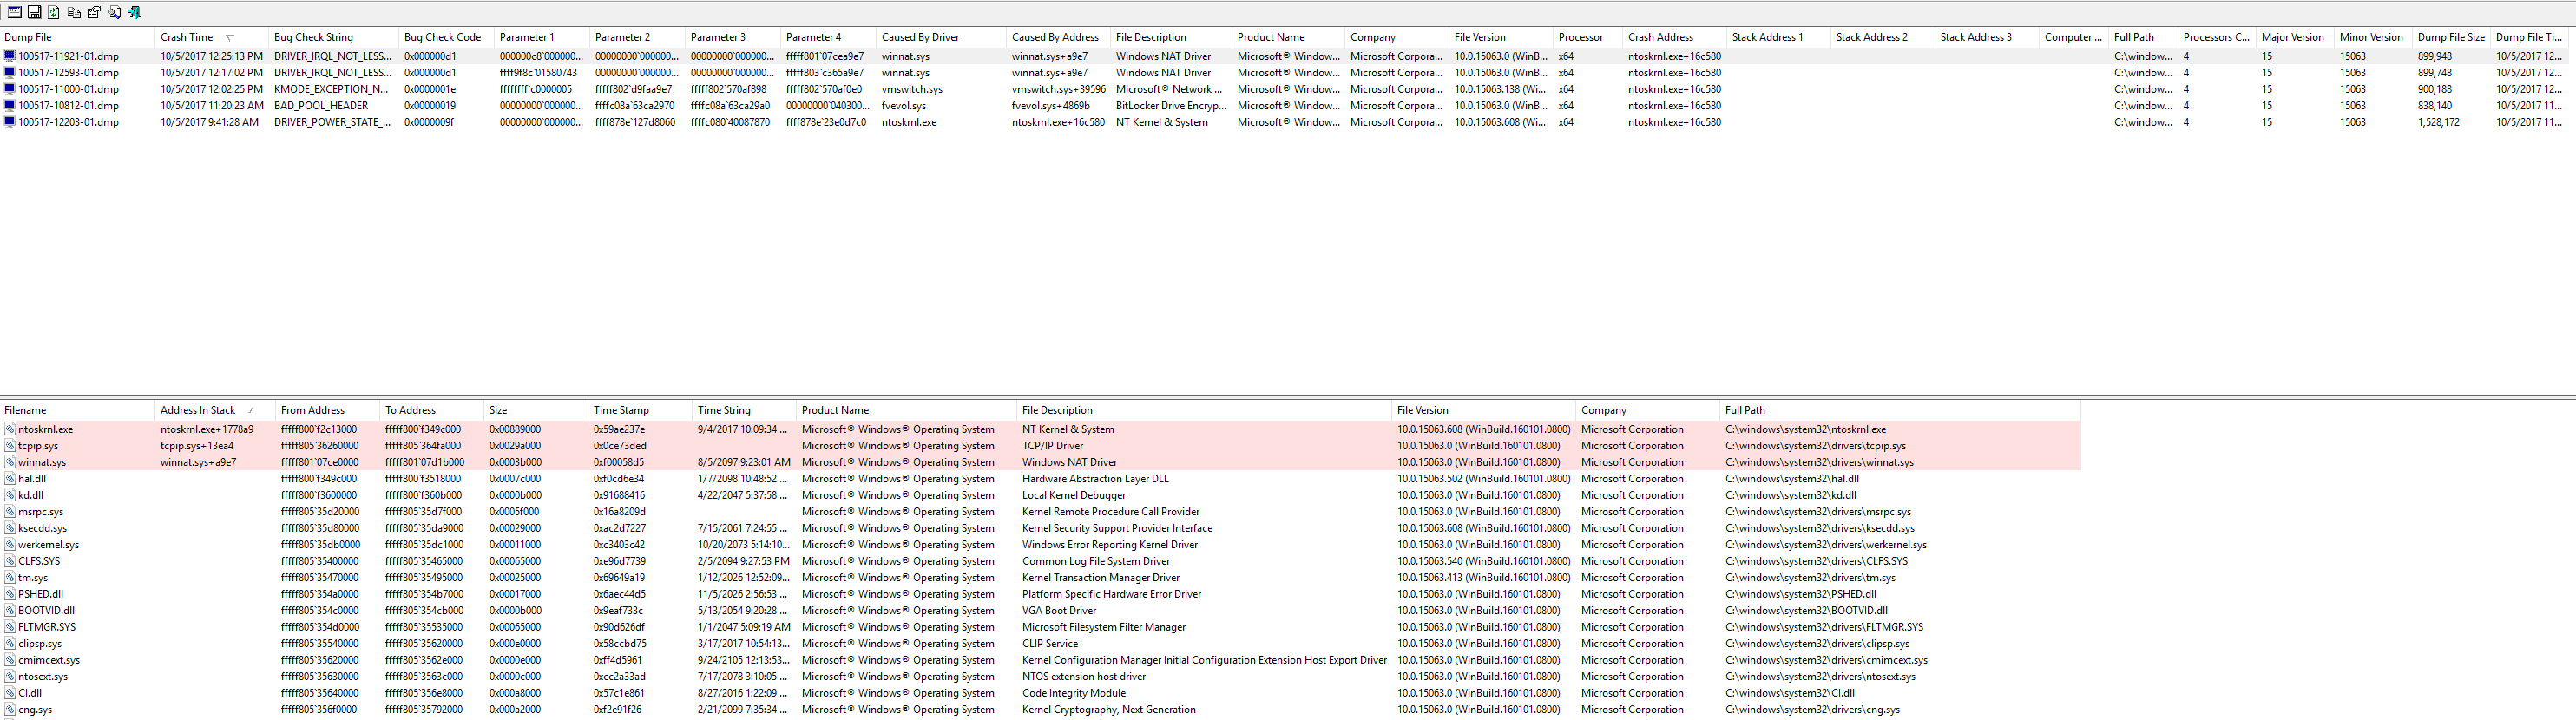Click the Address In Stack column header
Screen dimensions: 2576x720
pyautogui.click(x=216, y=411)
